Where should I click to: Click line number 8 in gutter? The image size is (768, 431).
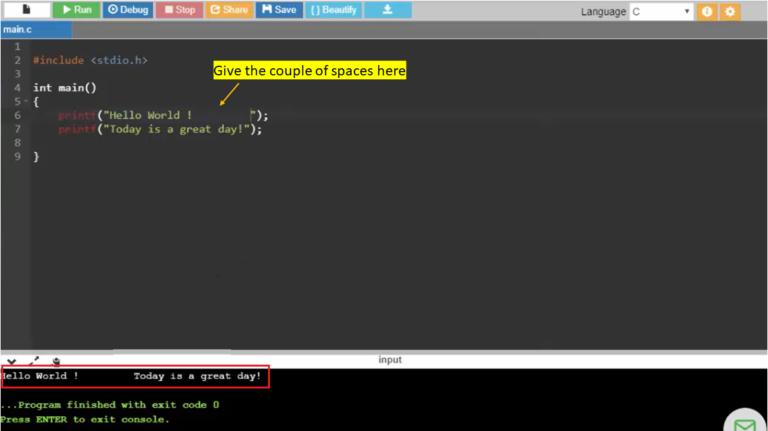pos(18,143)
